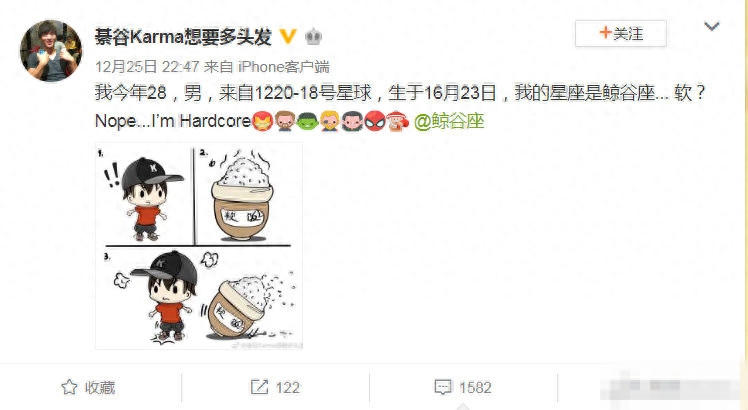Open the post timestamp 12月25日 22:47
The width and height of the screenshot is (748, 410).
pos(147,66)
